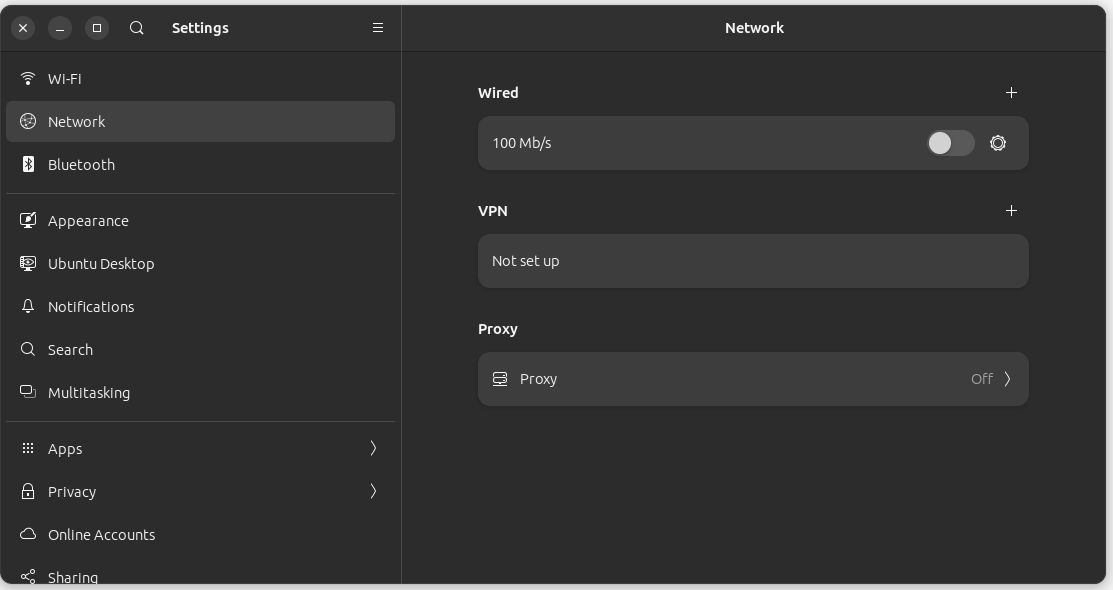Click the Proxy section heading

pos(498,329)
